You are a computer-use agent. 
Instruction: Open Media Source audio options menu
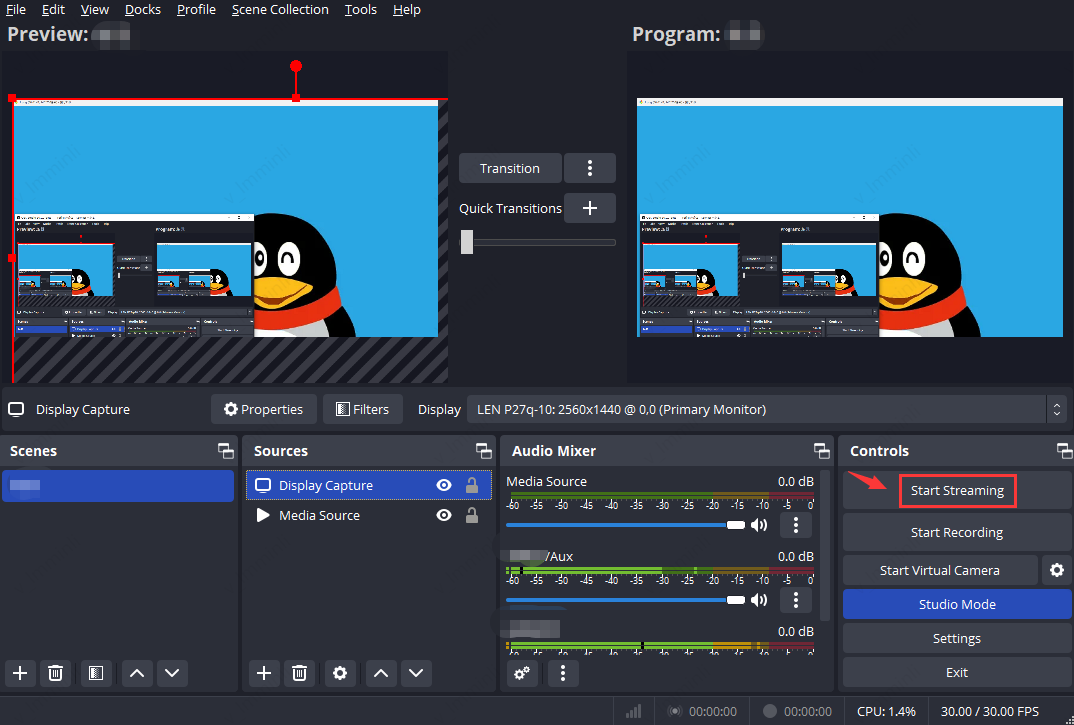tap(795, 525)
